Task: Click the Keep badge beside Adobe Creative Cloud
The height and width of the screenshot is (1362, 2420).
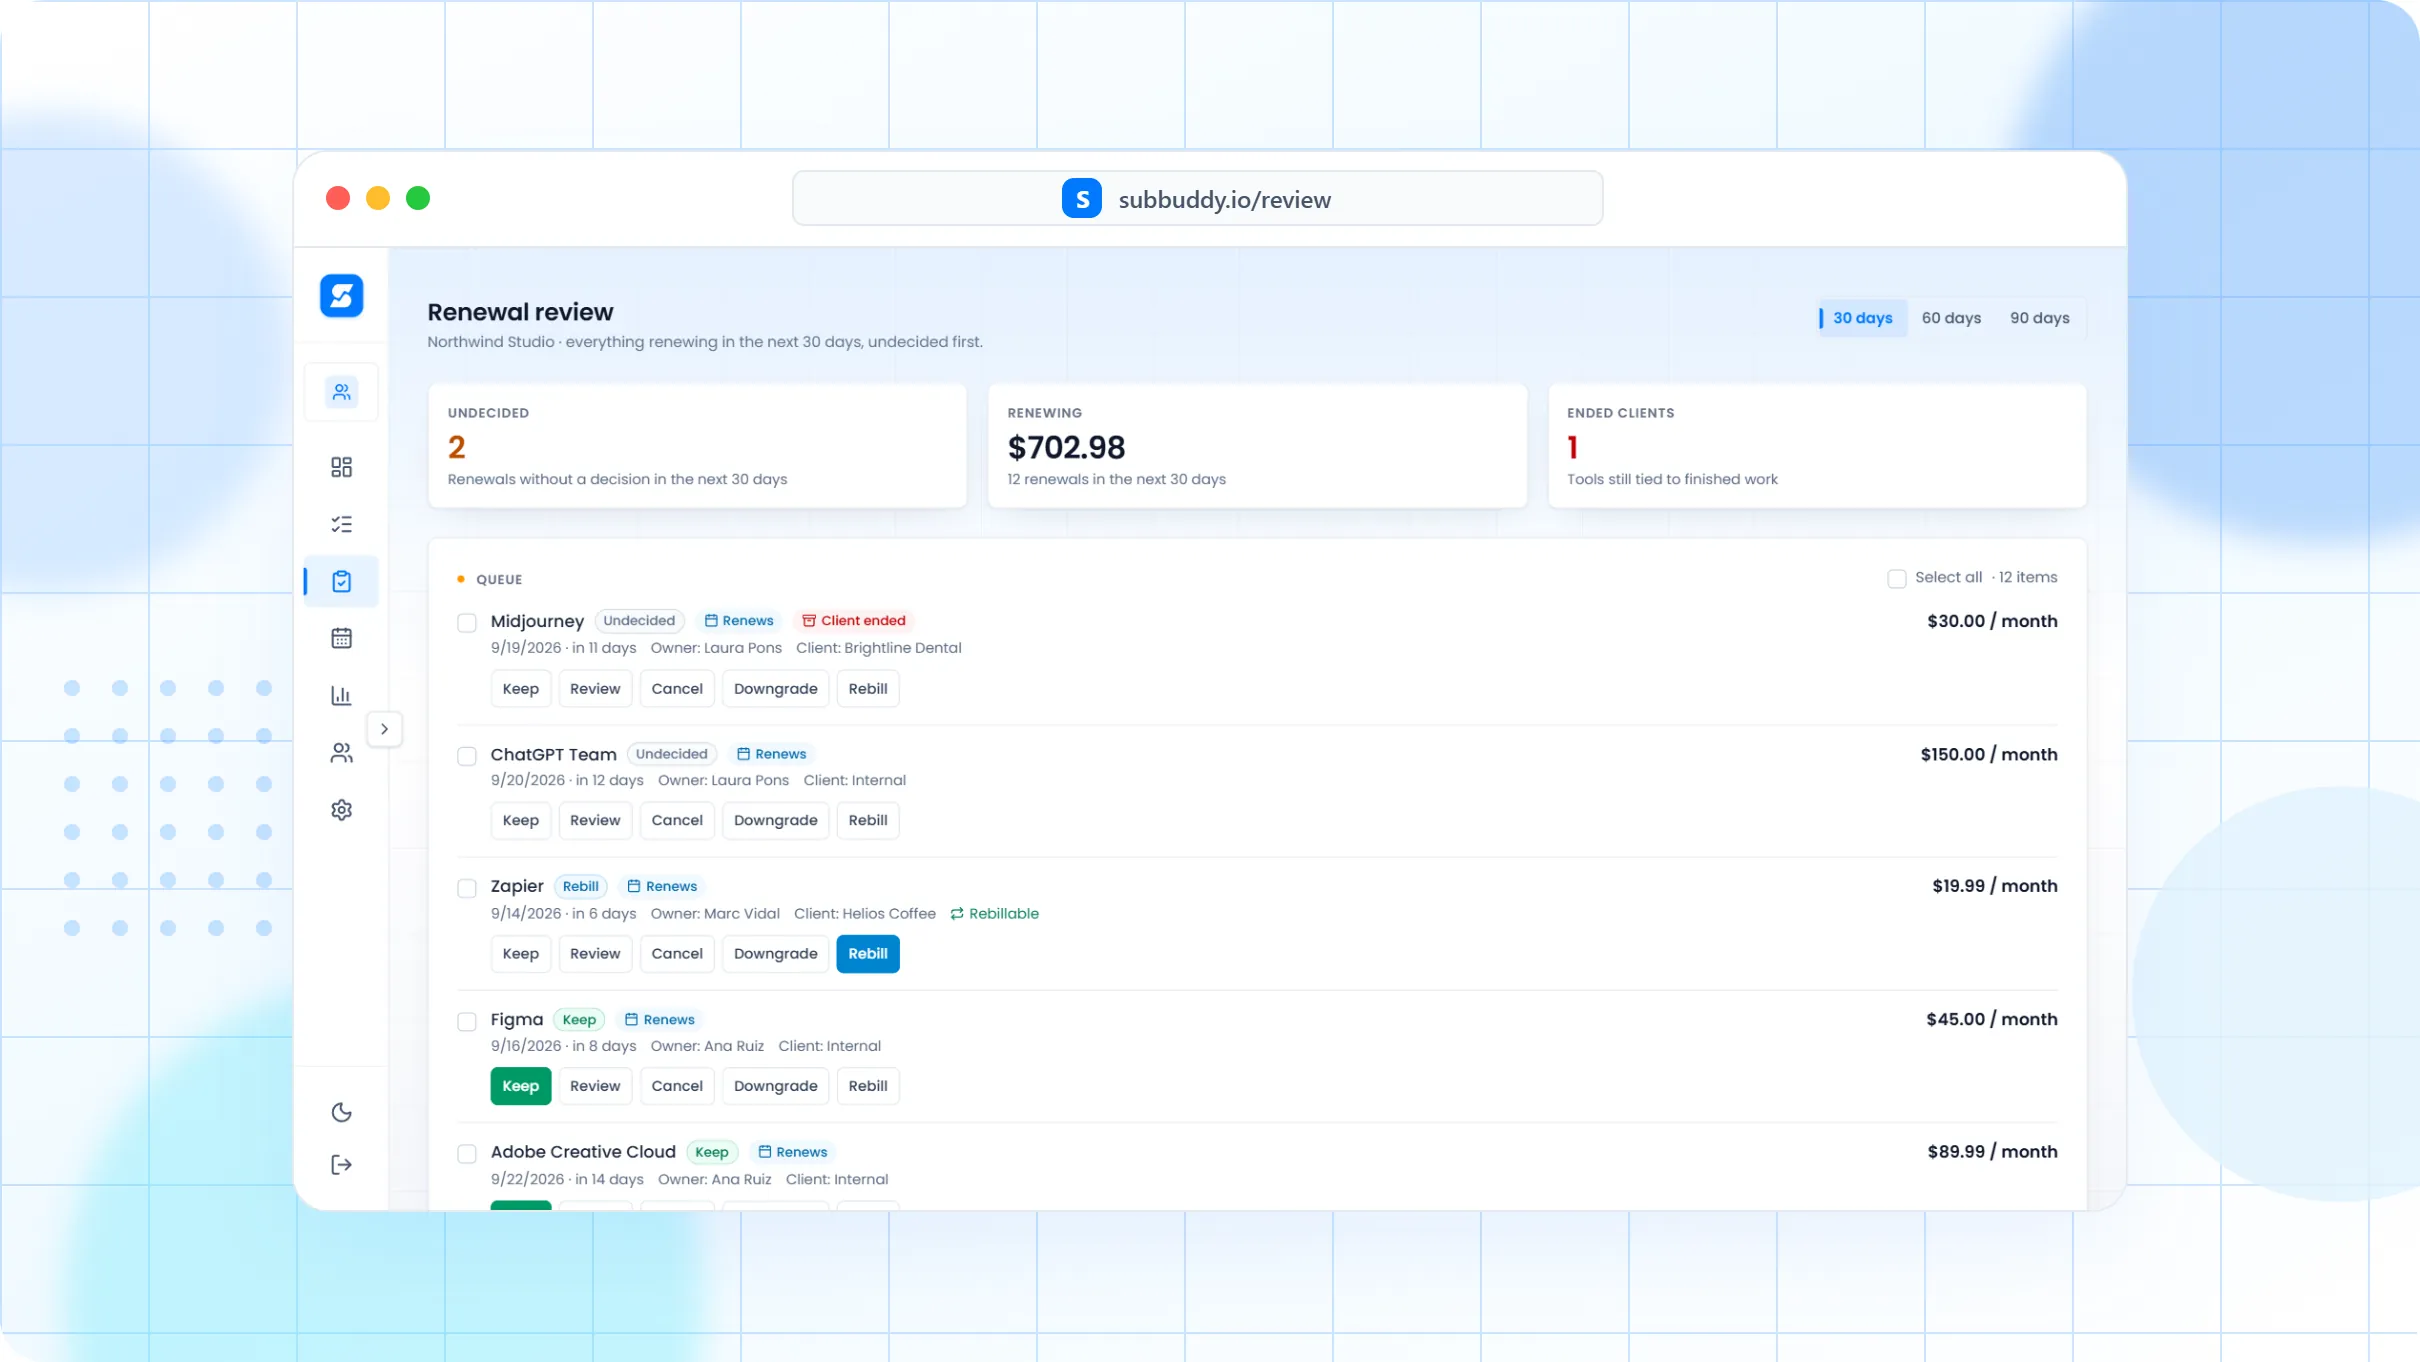Action: 712,1152
